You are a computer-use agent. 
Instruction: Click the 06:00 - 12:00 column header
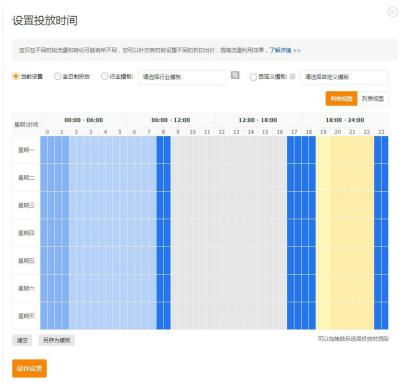tap(171, 120)
